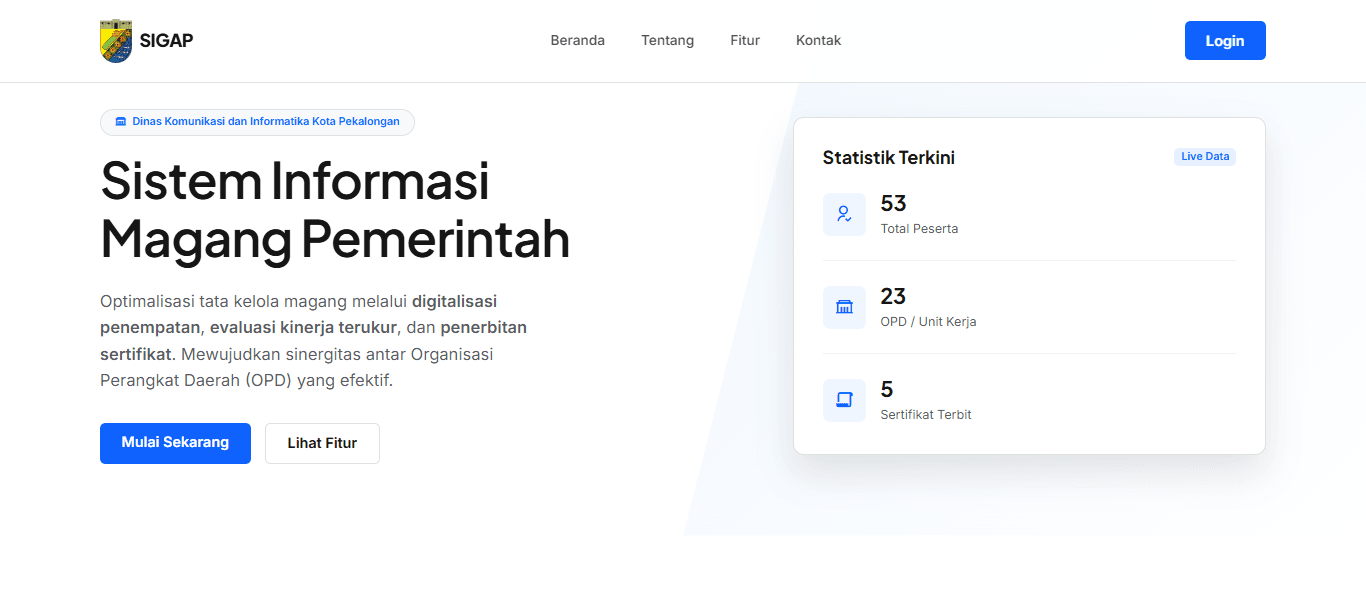Open the Fitur navigation link
This screenshot has width=1366, height=605.
(x=745, y=40)
